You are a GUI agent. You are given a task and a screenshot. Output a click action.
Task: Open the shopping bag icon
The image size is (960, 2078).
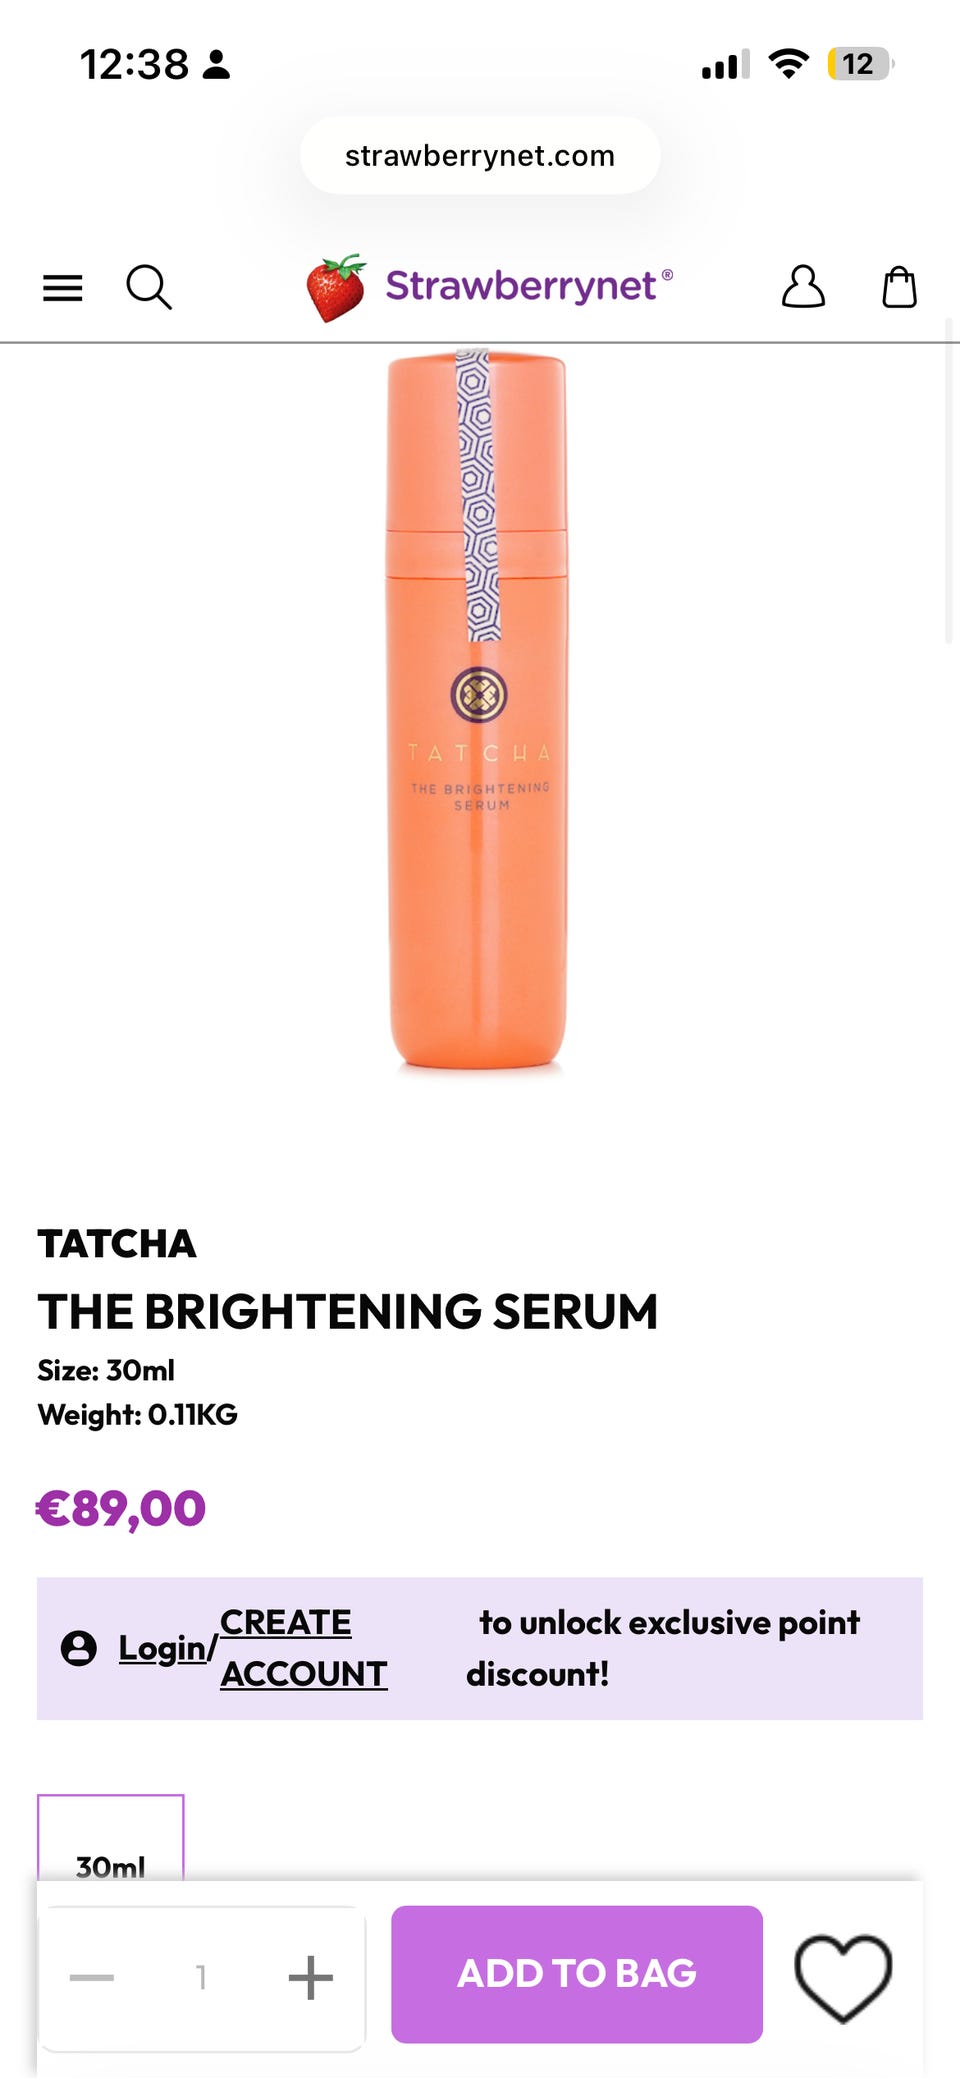[x=899, y=287]
